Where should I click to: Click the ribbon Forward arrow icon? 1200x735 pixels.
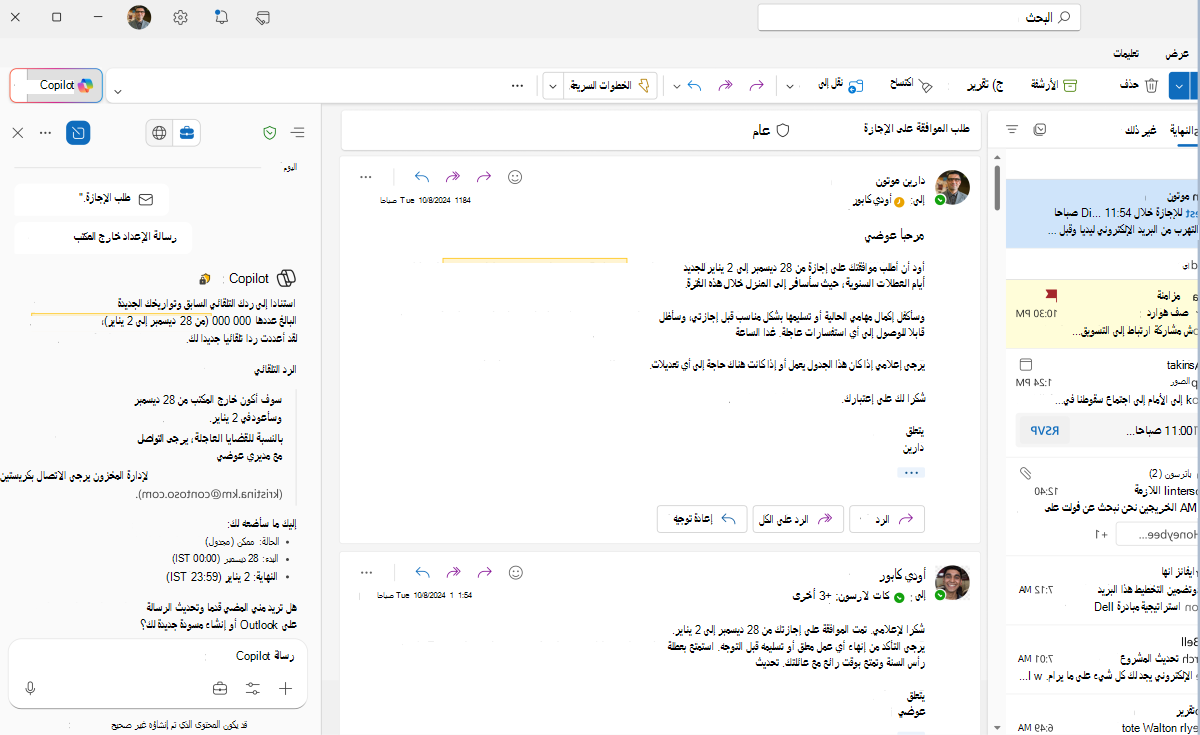[757, 86]
